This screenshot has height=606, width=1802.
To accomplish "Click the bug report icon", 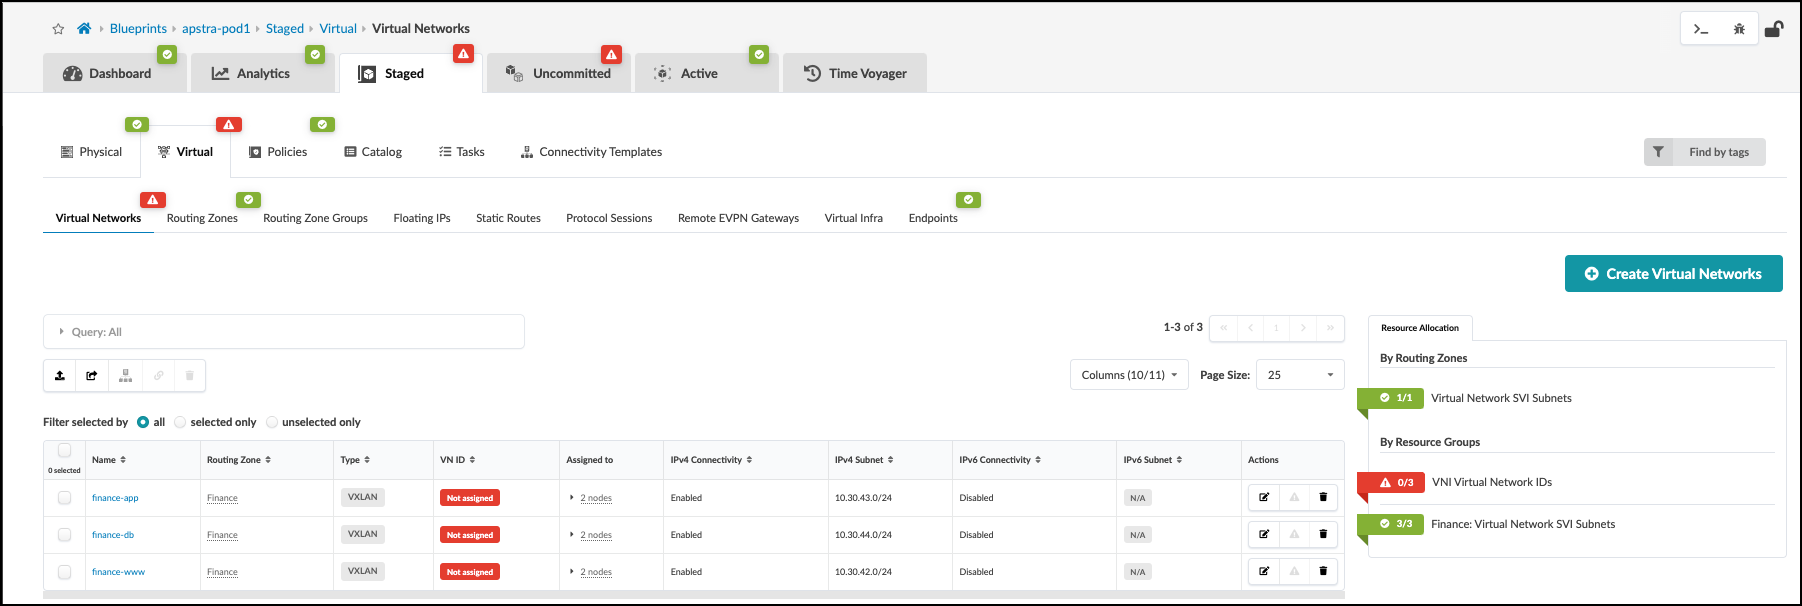I will (x=1739, y=29).
